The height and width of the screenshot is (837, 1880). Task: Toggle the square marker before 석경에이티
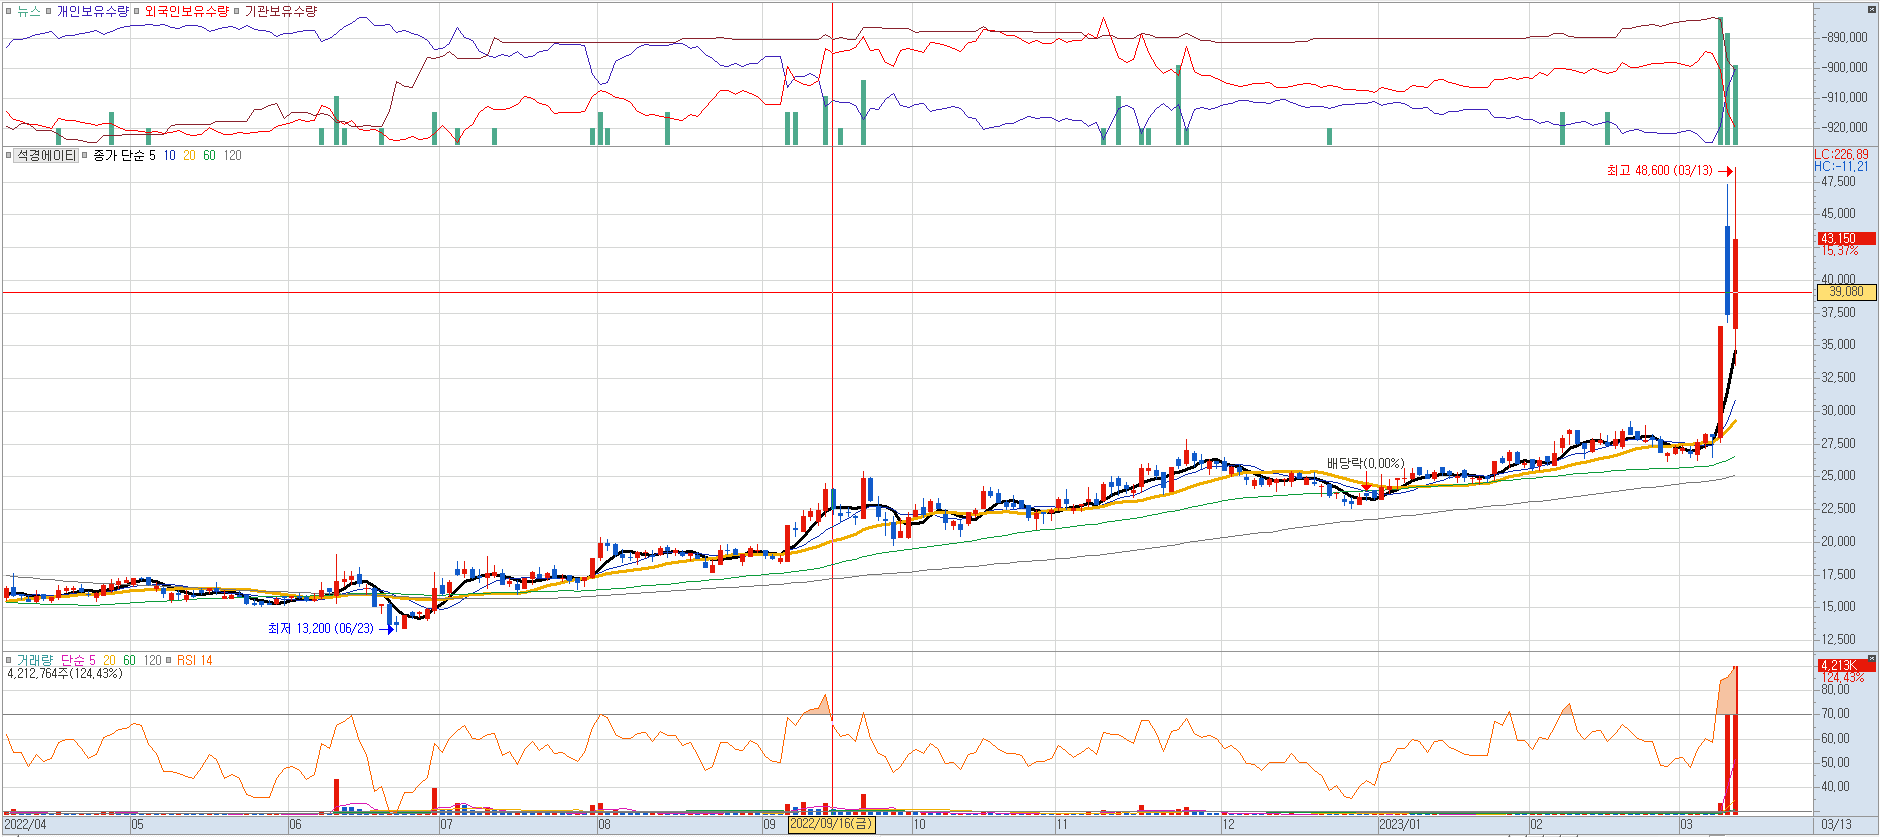pyautogui.click(x=9, y=156)
